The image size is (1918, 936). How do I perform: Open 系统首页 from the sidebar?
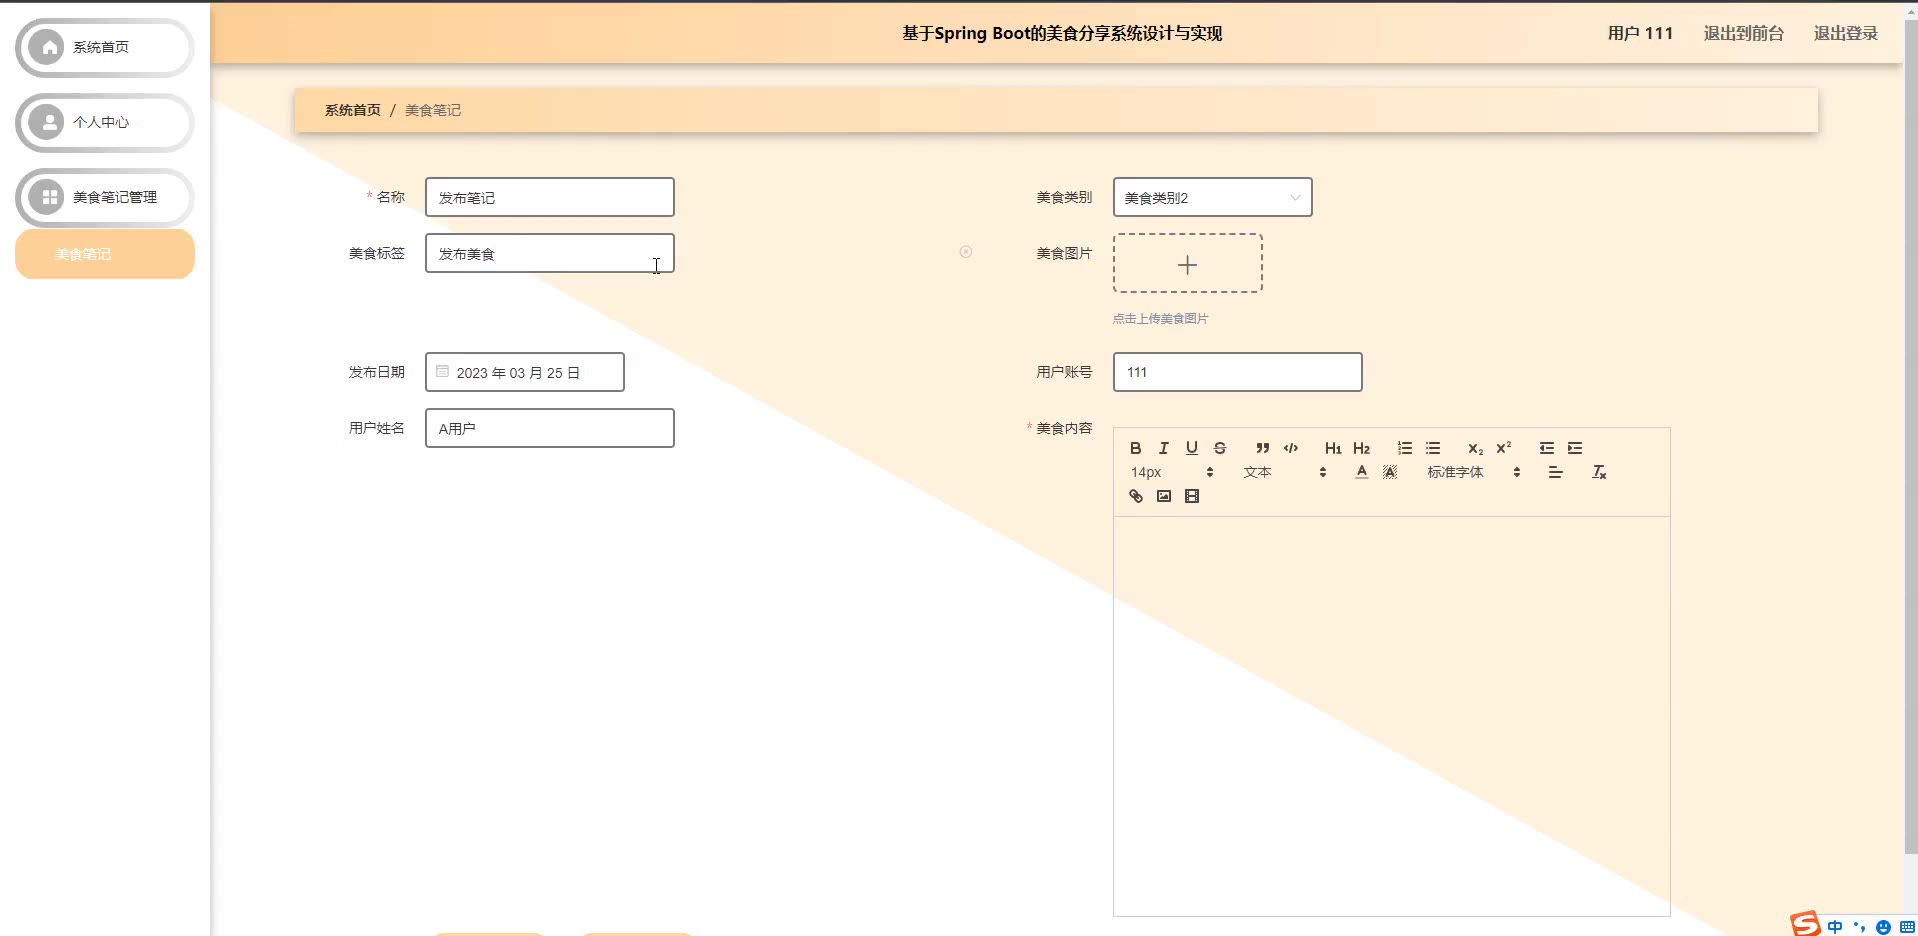(104, 47)
